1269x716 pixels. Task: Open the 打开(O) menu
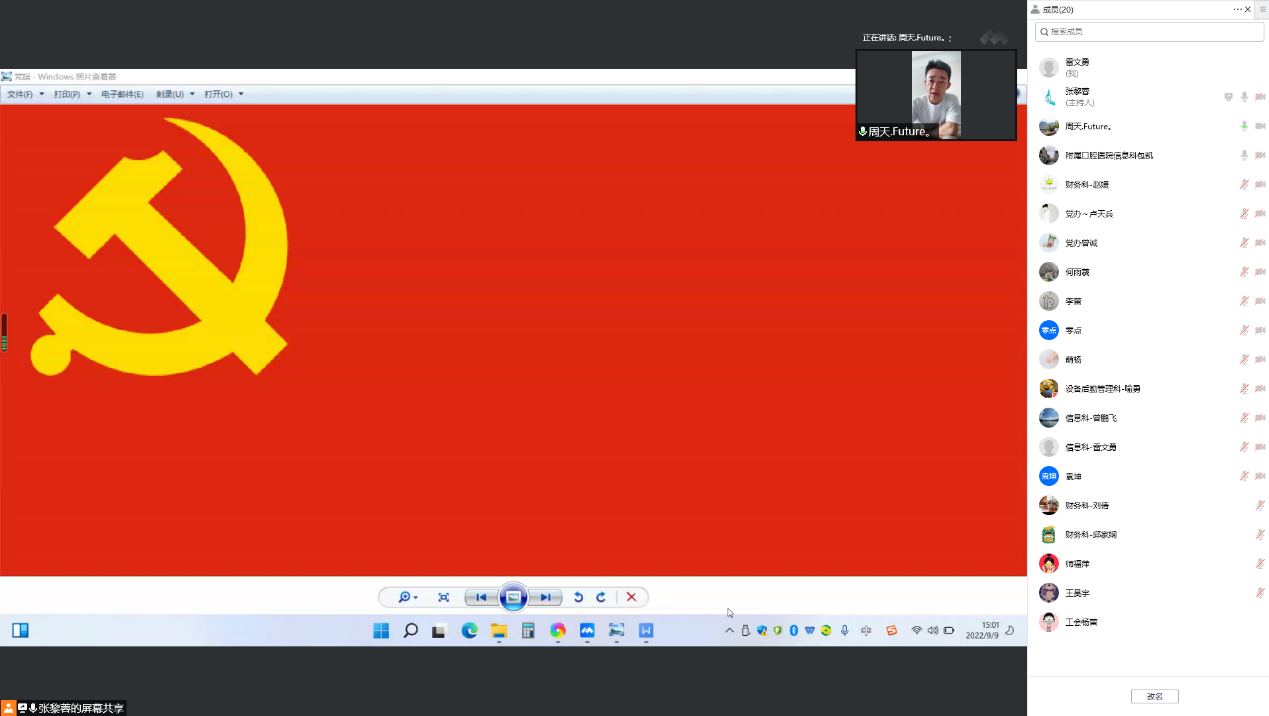223,94
